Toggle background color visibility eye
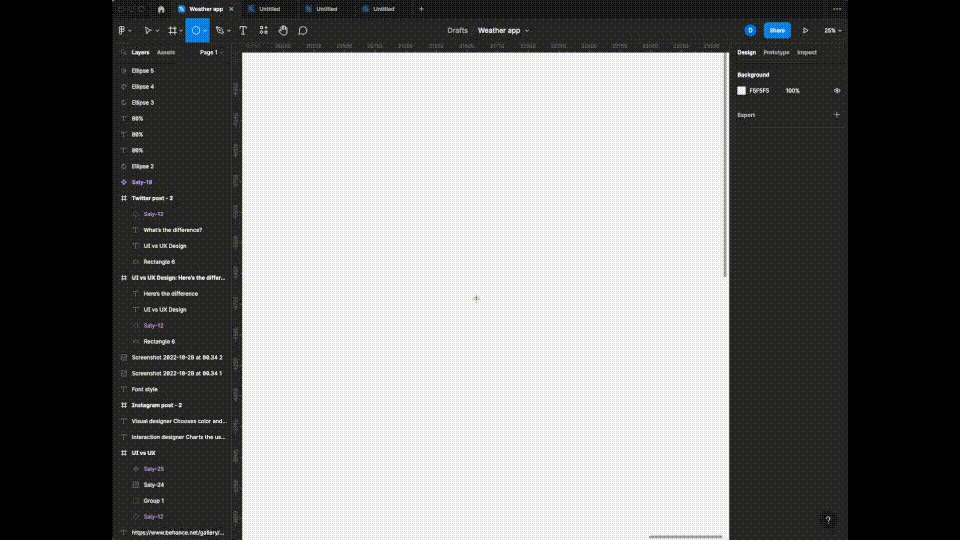 coord(837,91)
